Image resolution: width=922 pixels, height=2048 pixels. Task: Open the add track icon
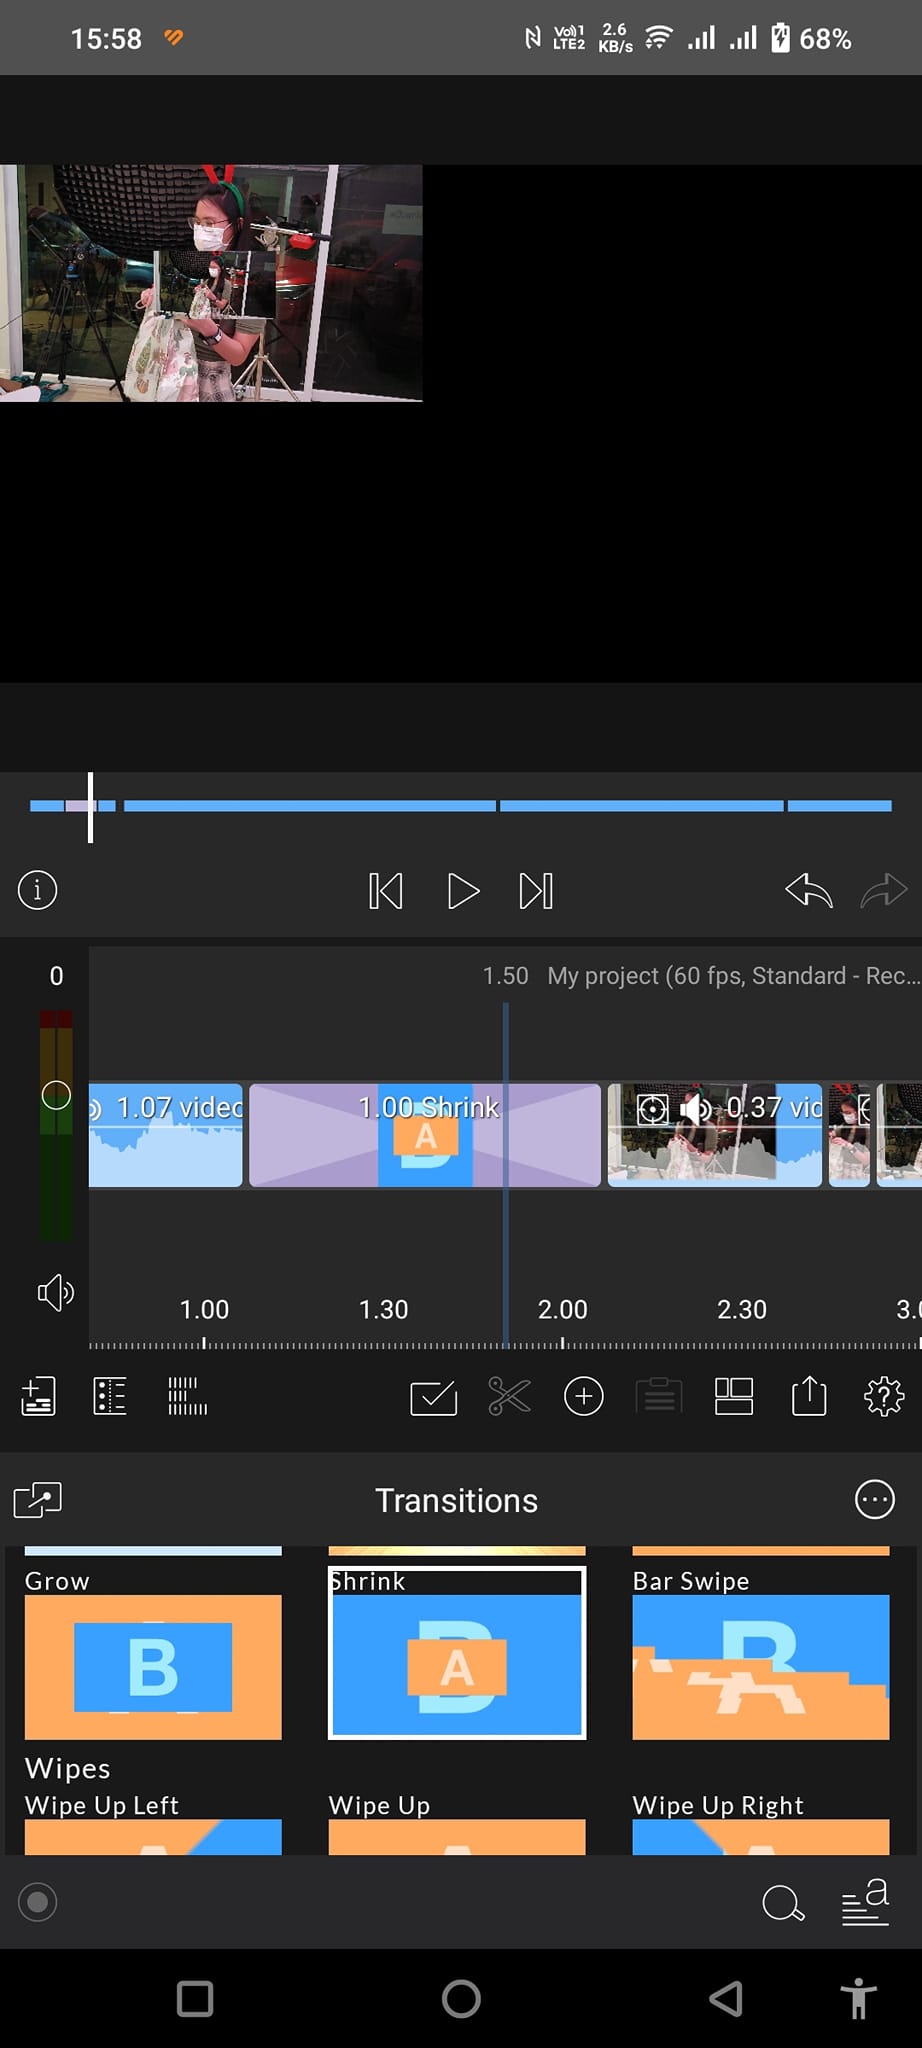[38, 1396]
